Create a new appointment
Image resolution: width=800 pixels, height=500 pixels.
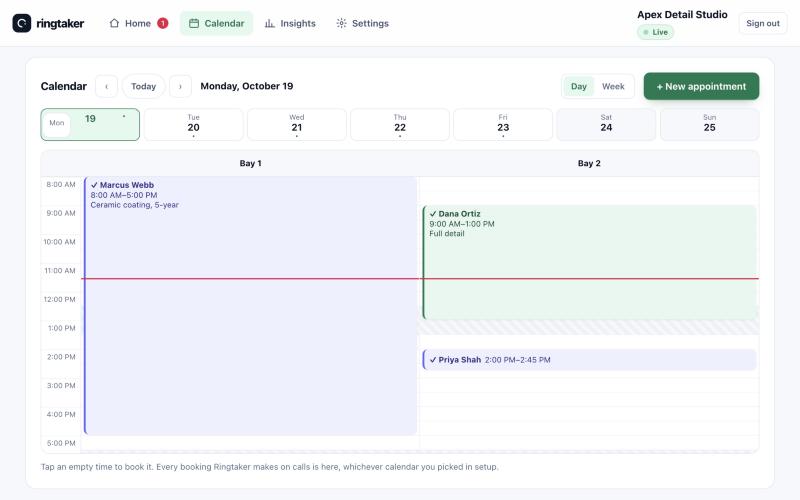click(701, 86)
